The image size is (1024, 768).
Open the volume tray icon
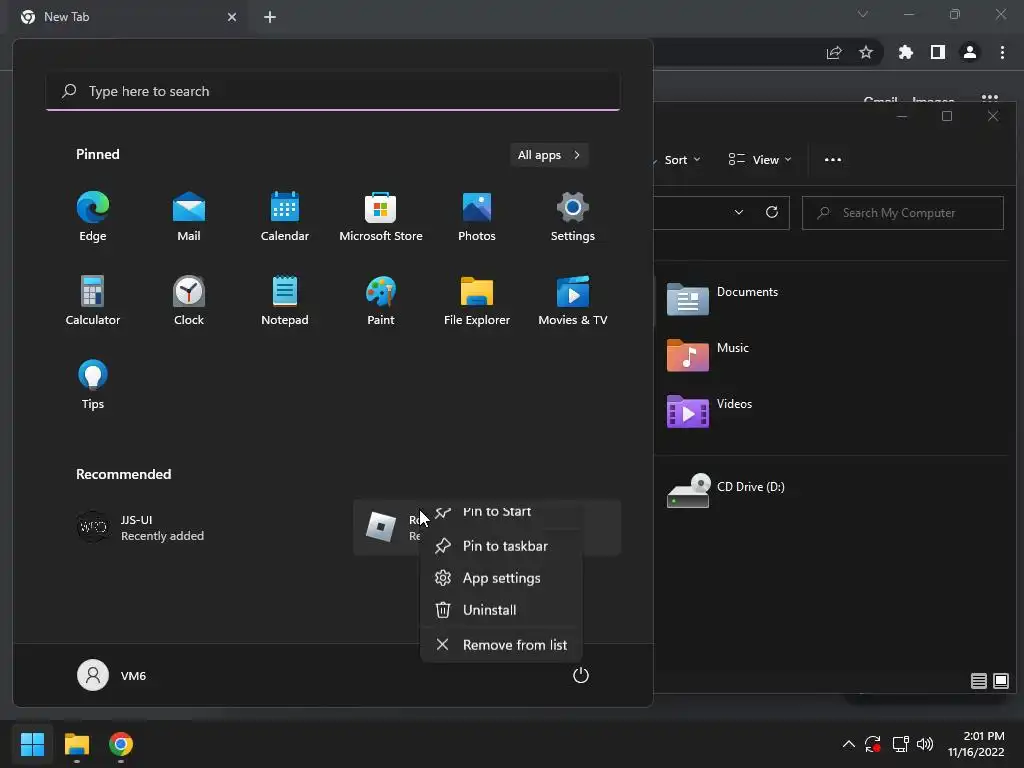[925, 744]
